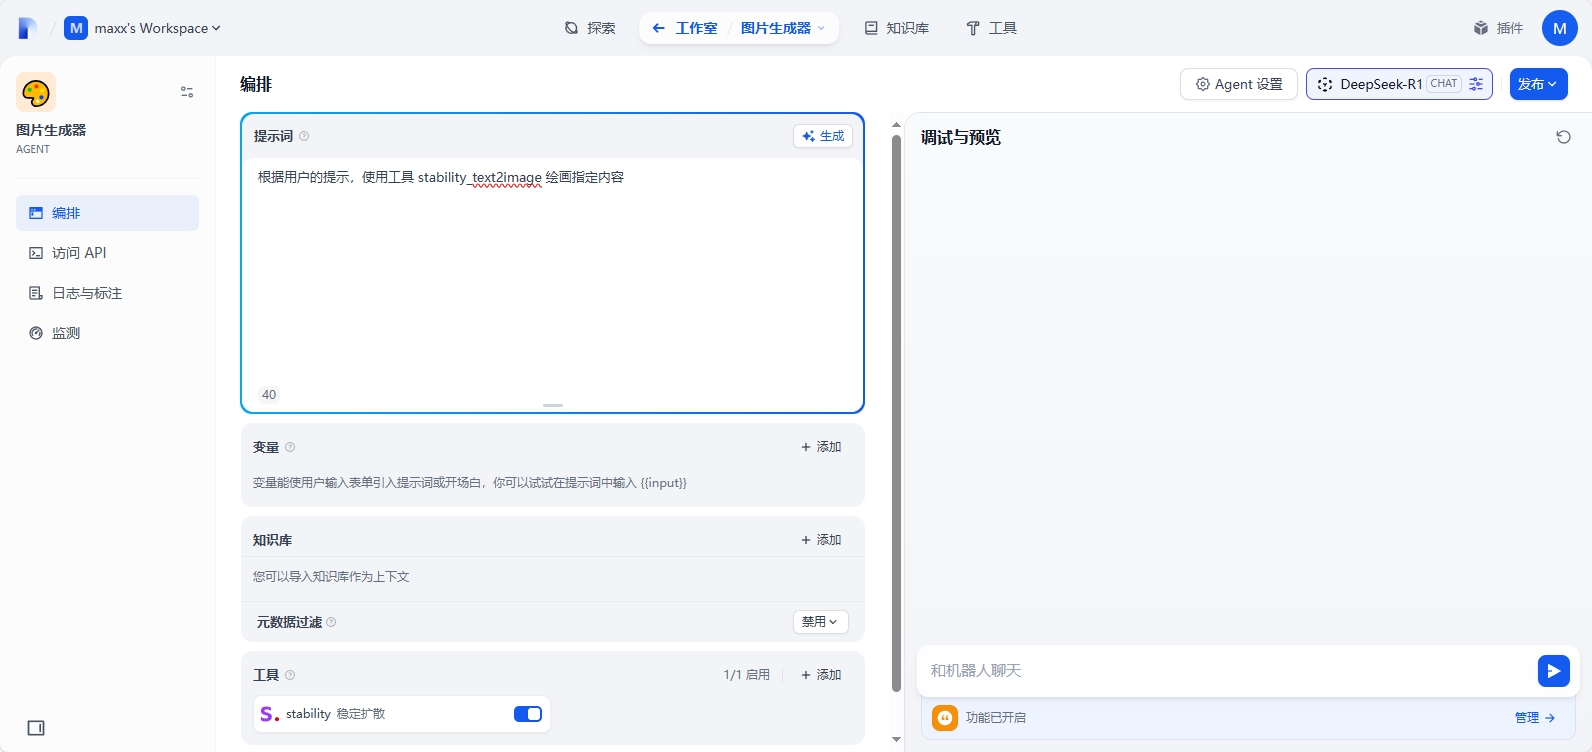This screenshot has height=752, width=1592.
Task: Click refresh icon in 调试与预览
Action: click(1564, 137)
